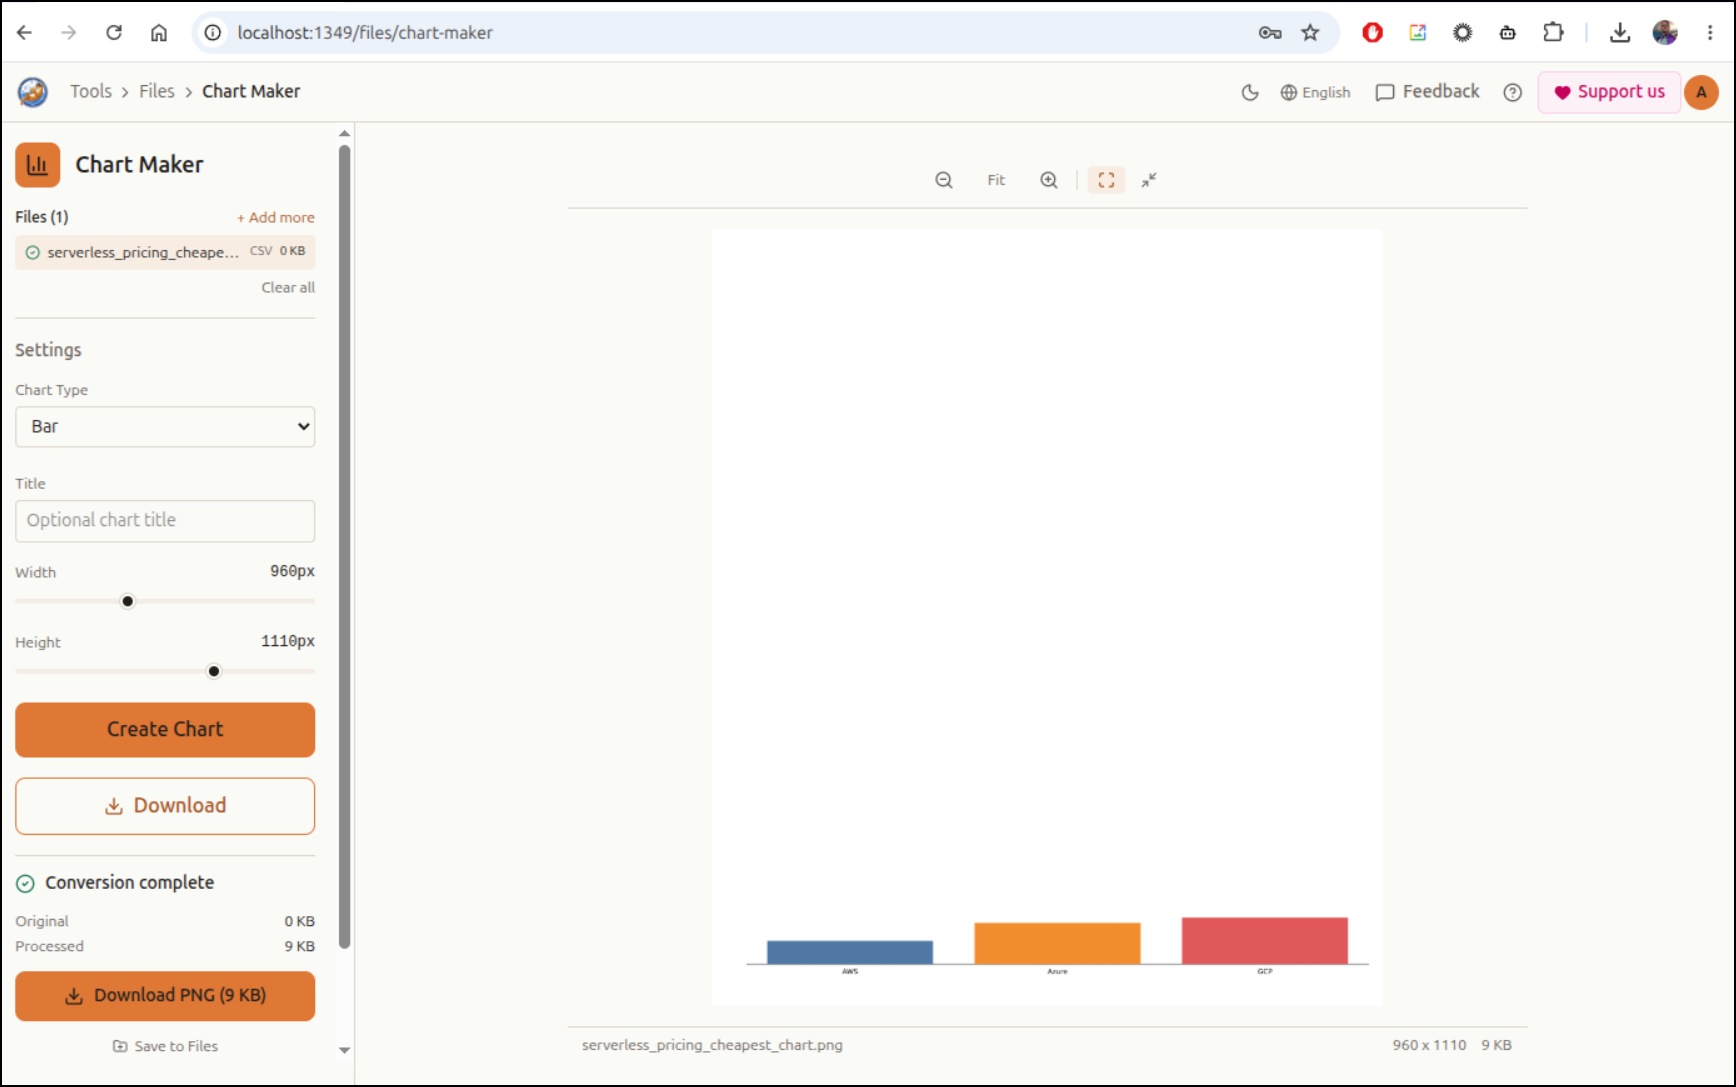Go to Tools breadcrumb
The image size is (1736, 1087).
(91, 91)
